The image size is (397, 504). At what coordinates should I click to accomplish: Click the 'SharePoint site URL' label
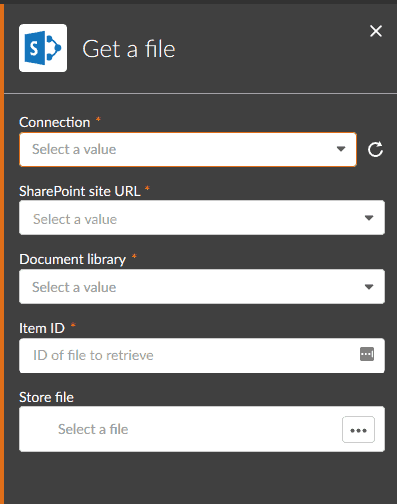[80, 191]
